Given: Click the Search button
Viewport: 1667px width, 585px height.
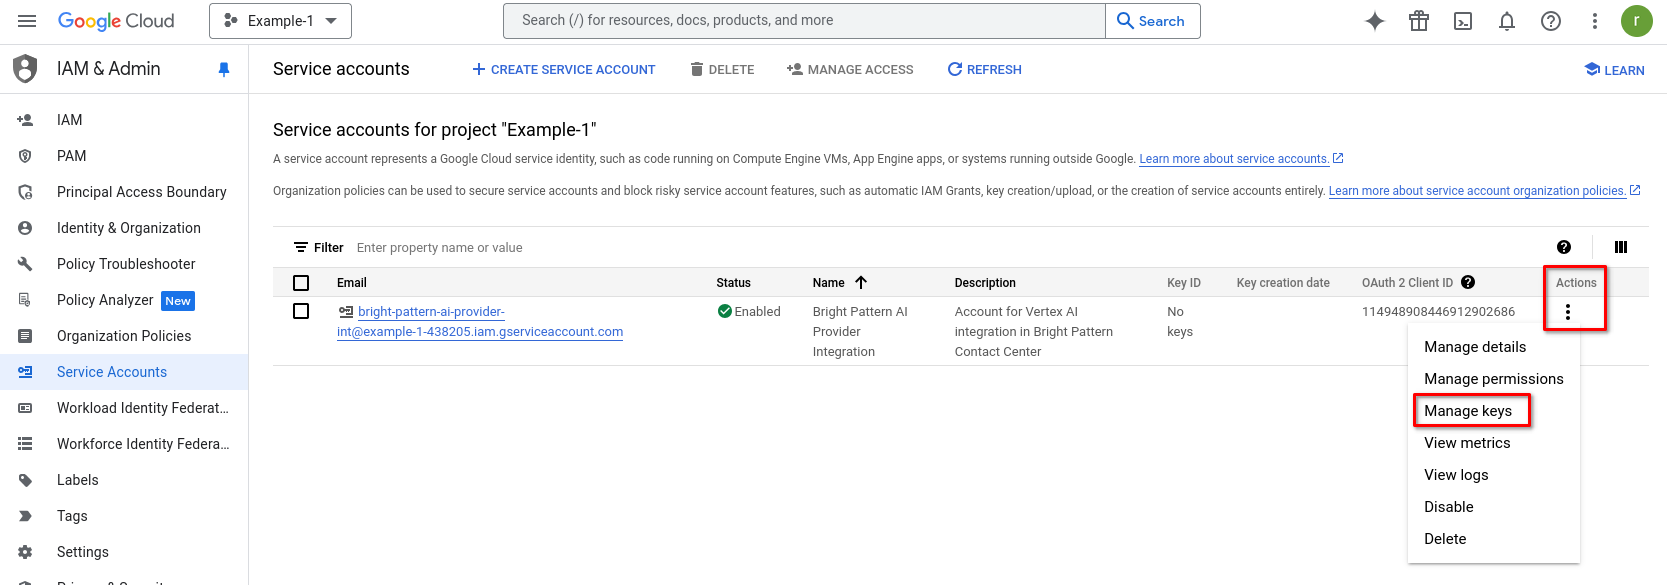Looking at the screenshot, I should coord(1152,21).
